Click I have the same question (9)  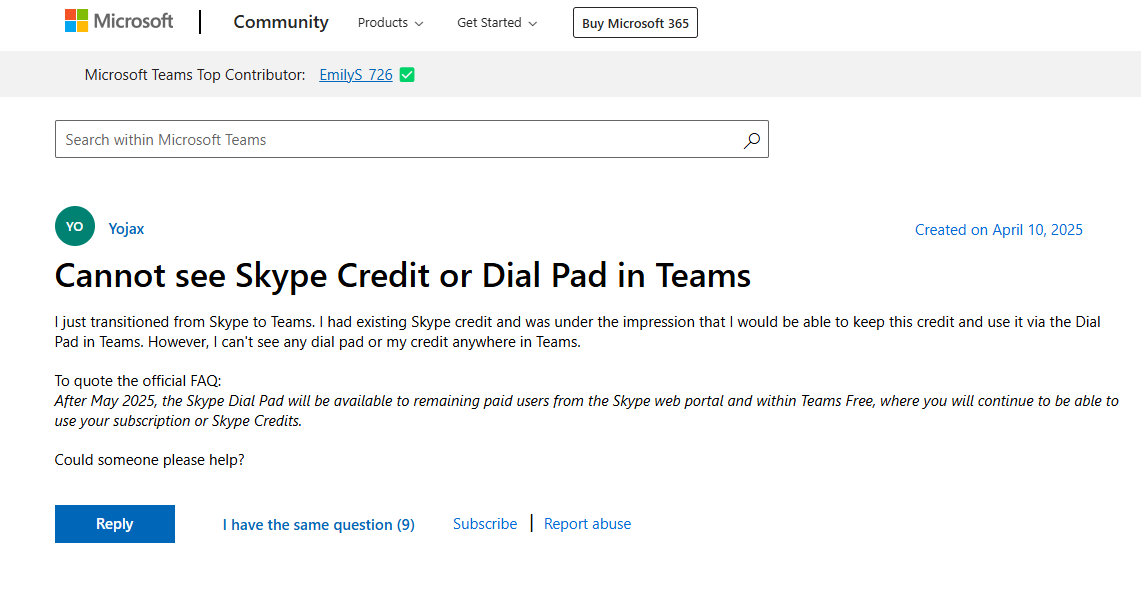tap(319, 525)
